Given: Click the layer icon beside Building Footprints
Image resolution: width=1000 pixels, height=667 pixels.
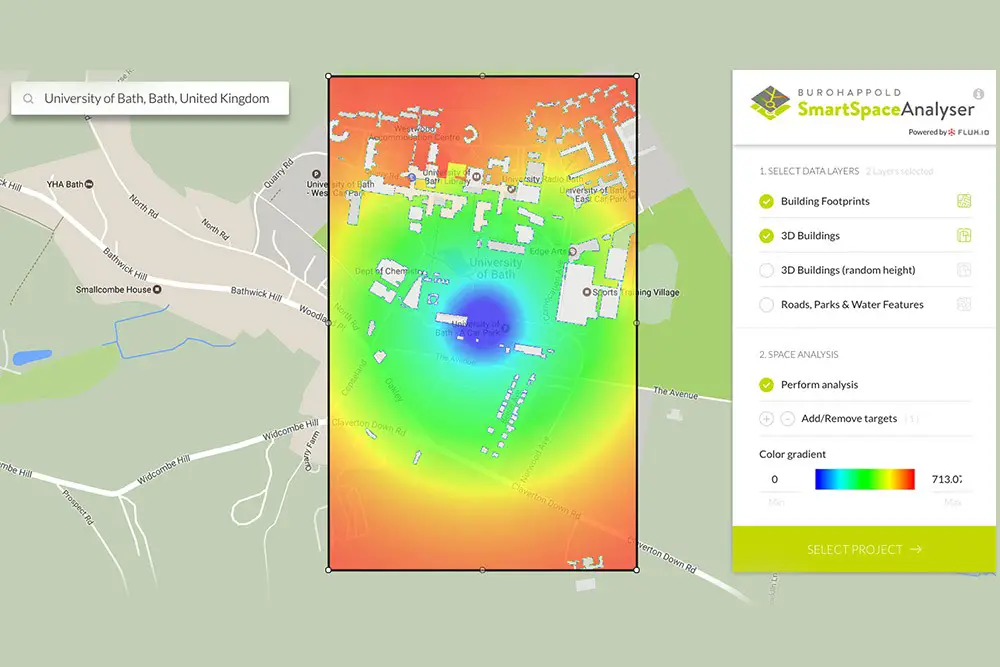Looking at the screenshot, I should pyautogui.click(x=964, y=202).
